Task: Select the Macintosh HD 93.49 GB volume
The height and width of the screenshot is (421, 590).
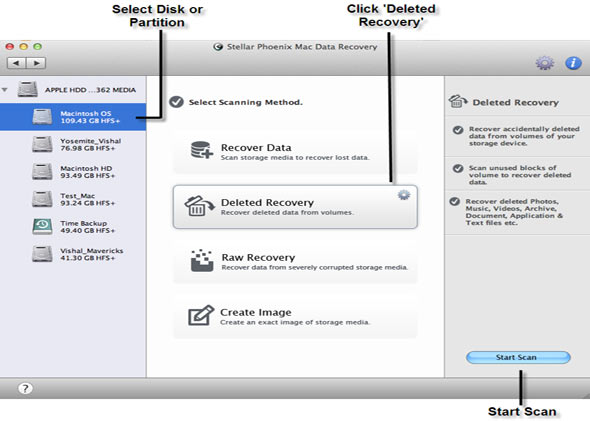Action: (73, 172)
